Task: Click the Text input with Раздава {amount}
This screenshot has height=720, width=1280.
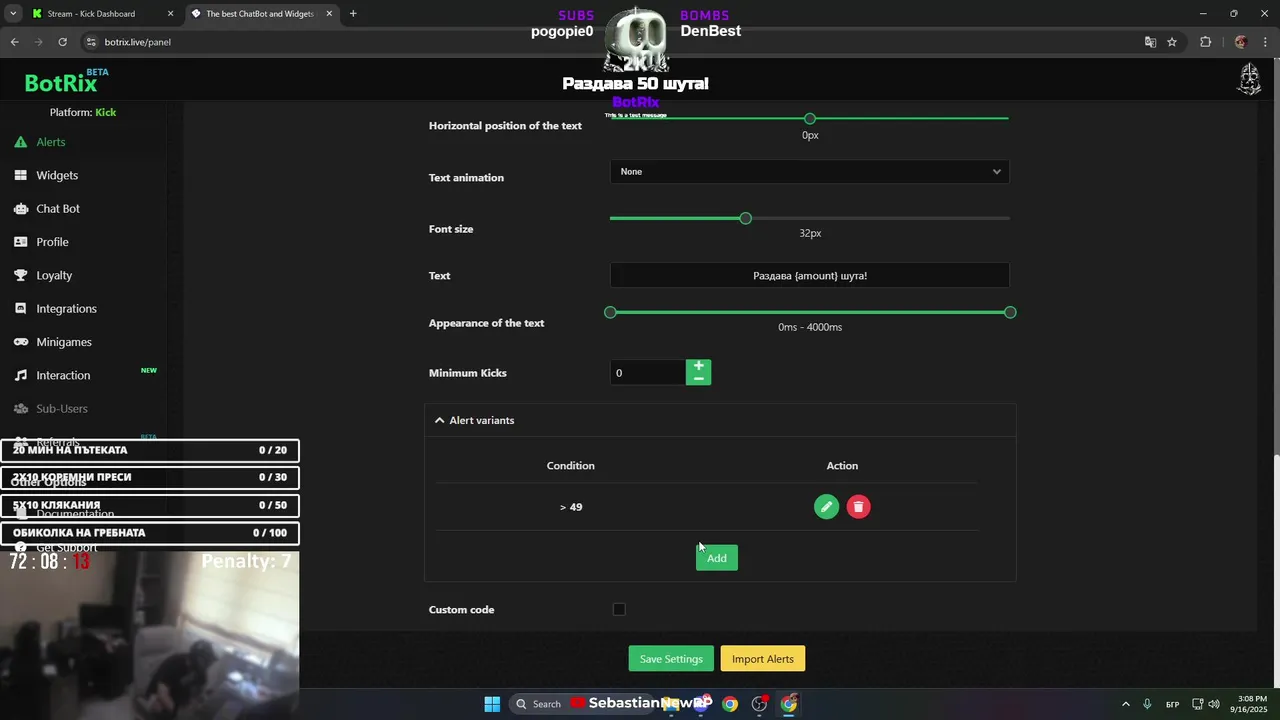Action: pyautogui.click(x=809, y=275)
